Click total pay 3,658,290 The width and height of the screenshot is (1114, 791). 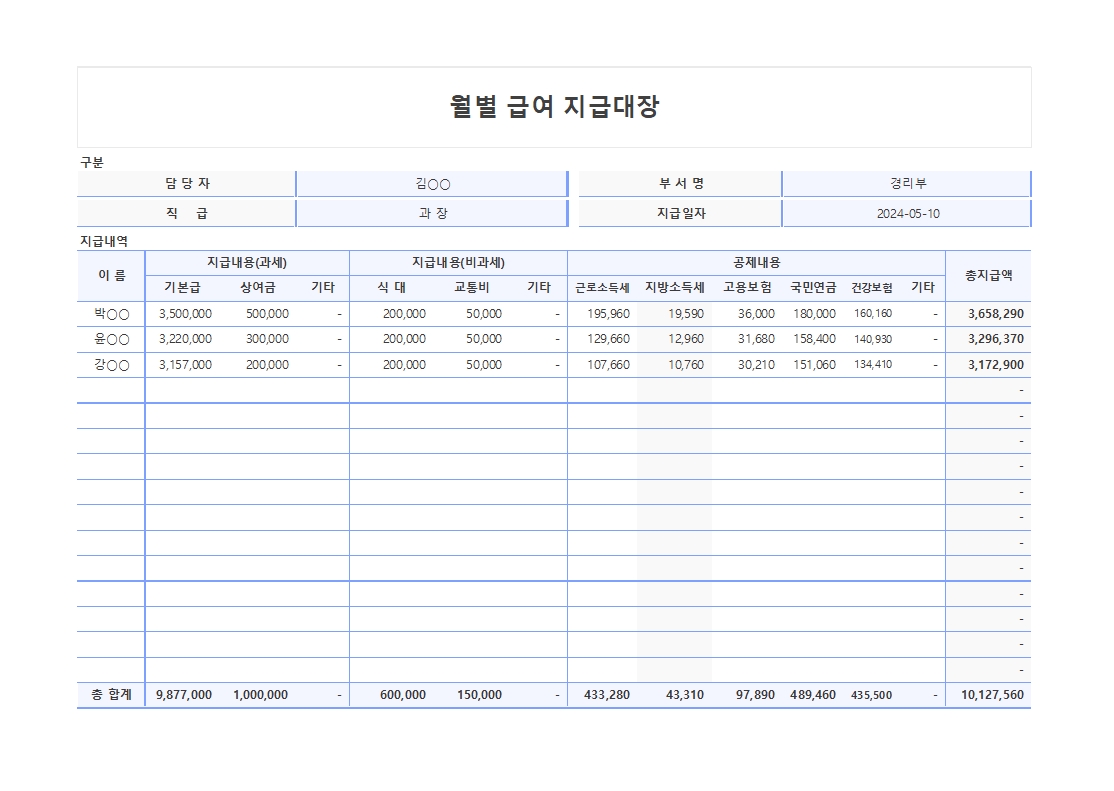pyautogui.click(x=995, y=314)
